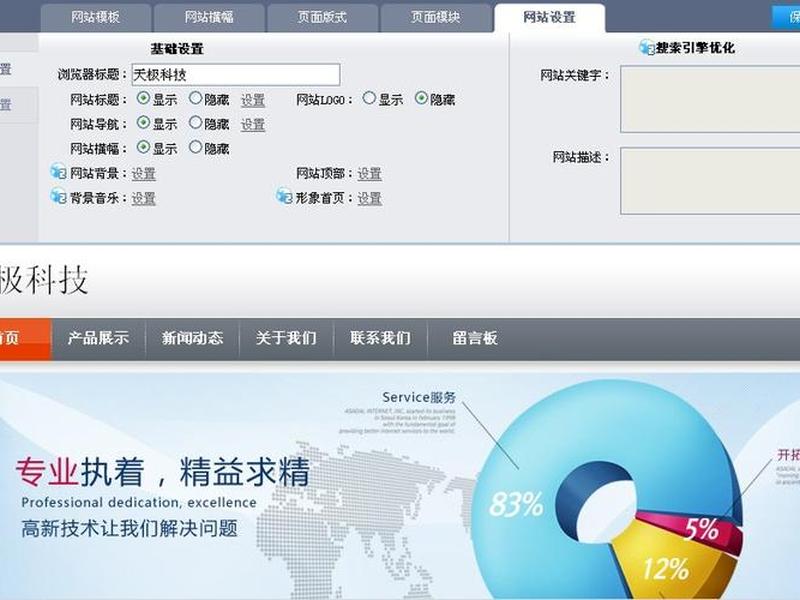Click the Service服务 chart label
This screenshot has height=600, width=800.
[x=419, y=397]
